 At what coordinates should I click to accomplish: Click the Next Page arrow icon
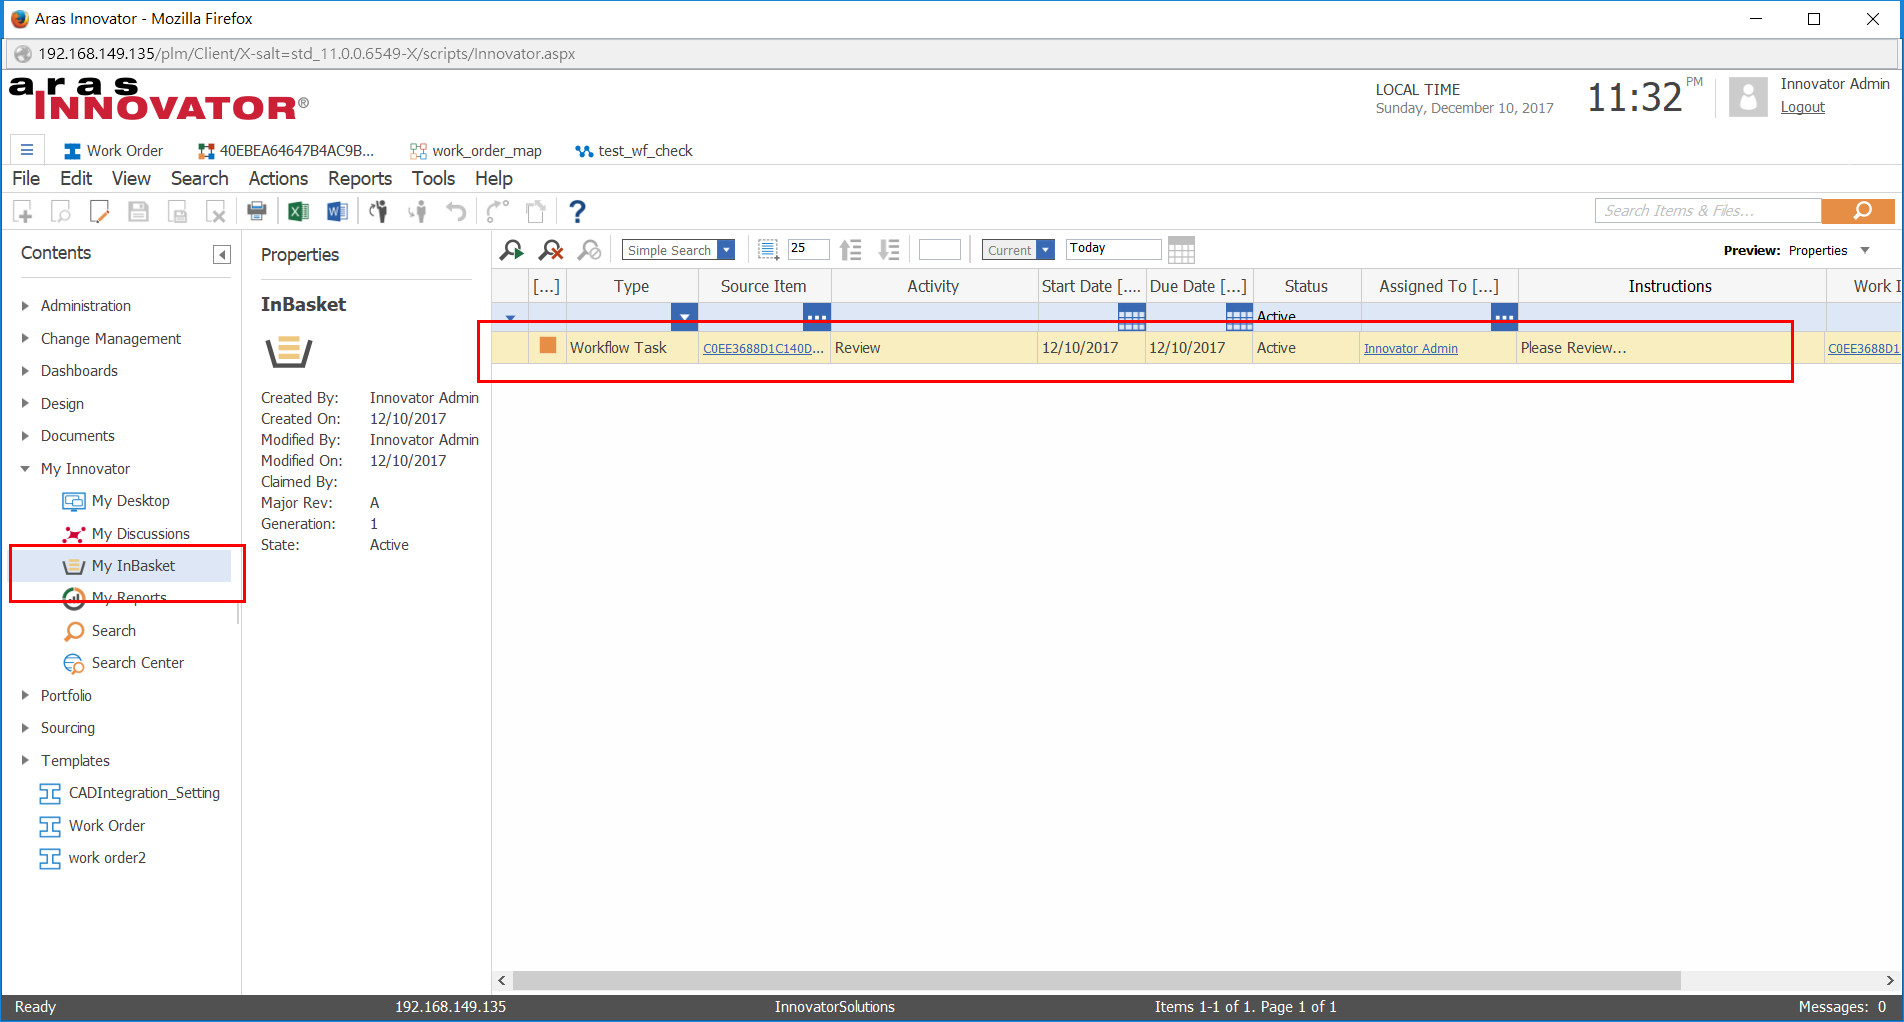pyautogui.click(x=889, y=250)
